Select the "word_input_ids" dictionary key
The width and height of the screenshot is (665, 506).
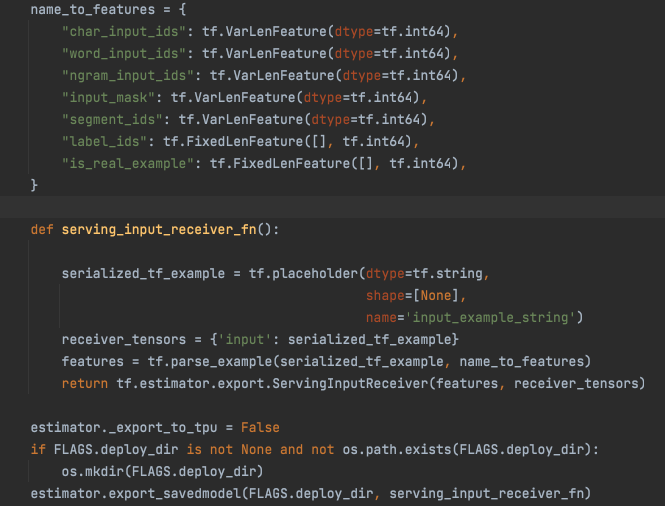[124, 53]
